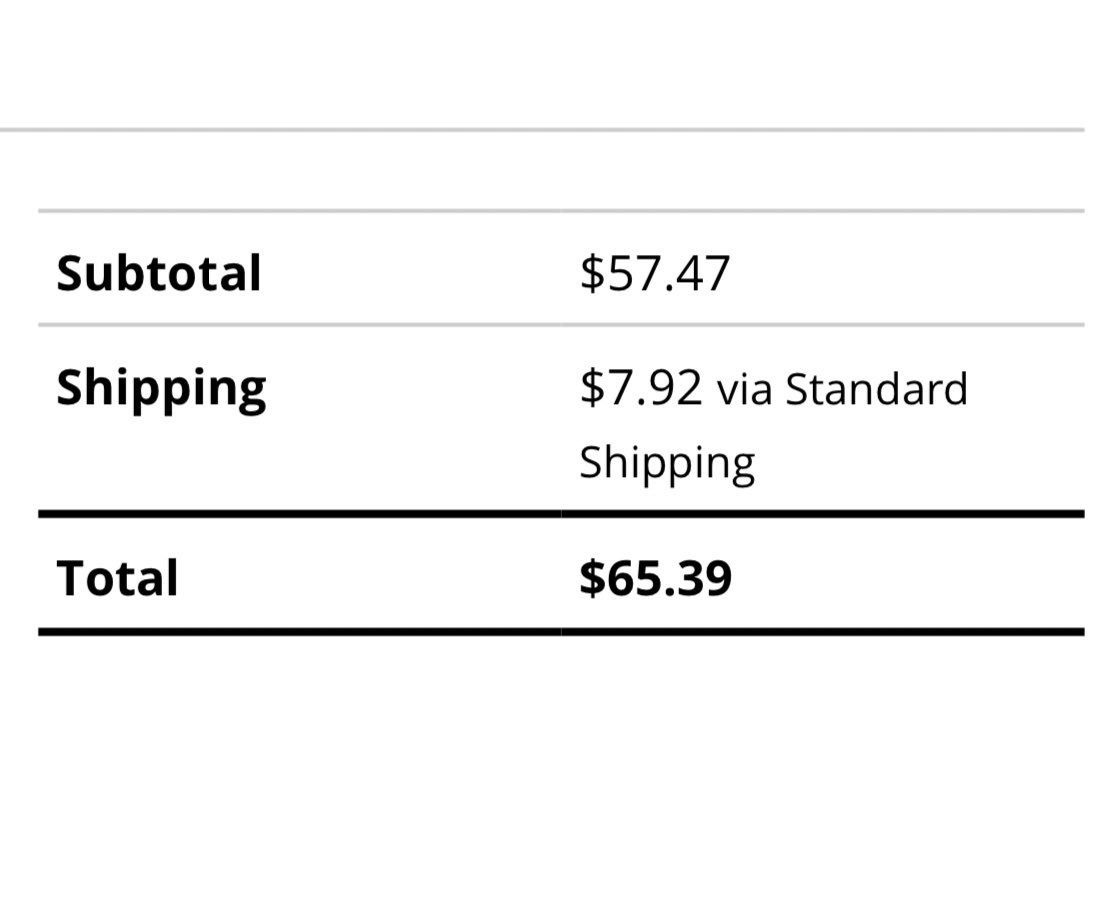Screen dimensions: 1109x923
Task: Click the word "Standard" in shipping method
Action: [876, 389]
